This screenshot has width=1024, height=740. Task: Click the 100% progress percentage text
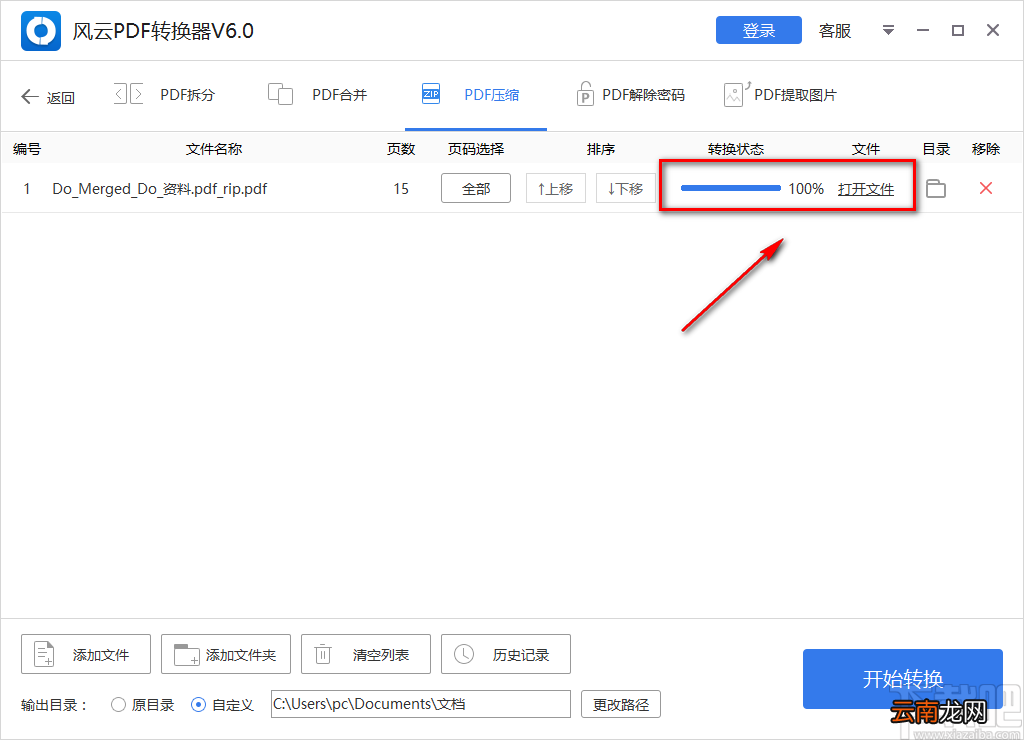pos(806,189)
